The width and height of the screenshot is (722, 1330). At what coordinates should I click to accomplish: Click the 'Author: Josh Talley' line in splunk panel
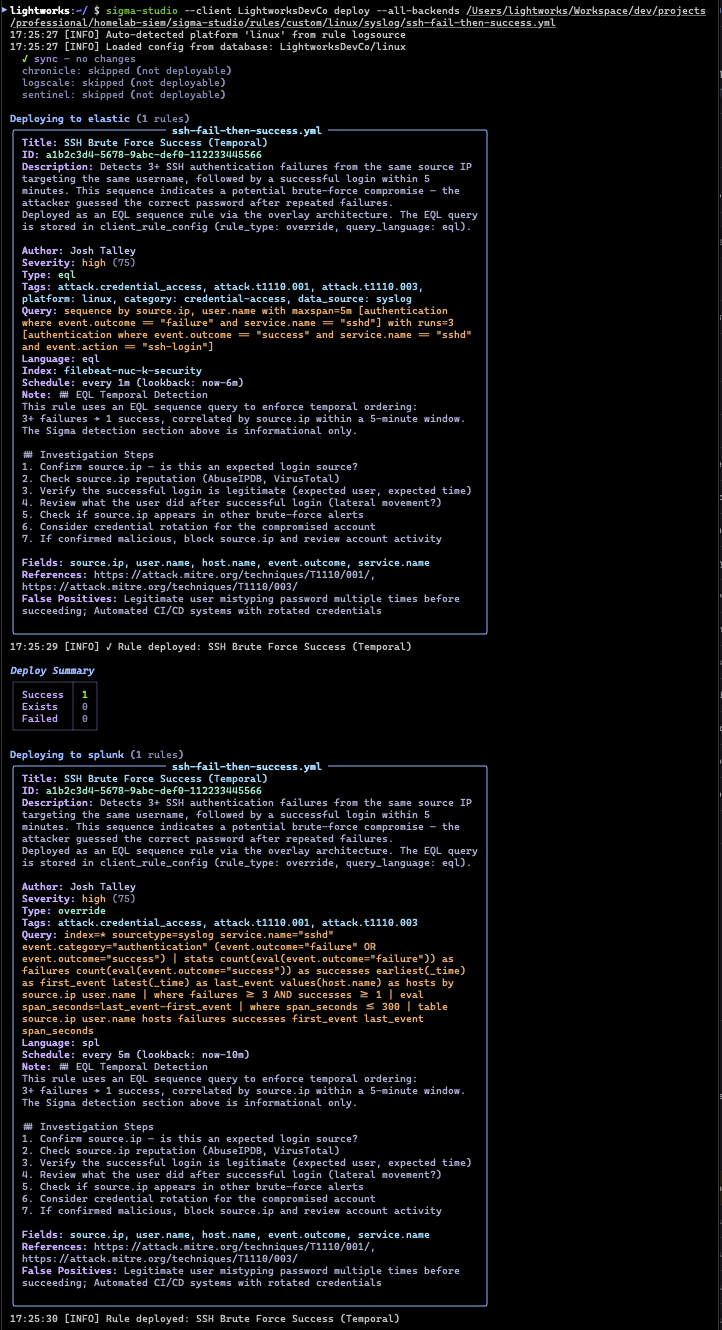(x=79, y=886)
